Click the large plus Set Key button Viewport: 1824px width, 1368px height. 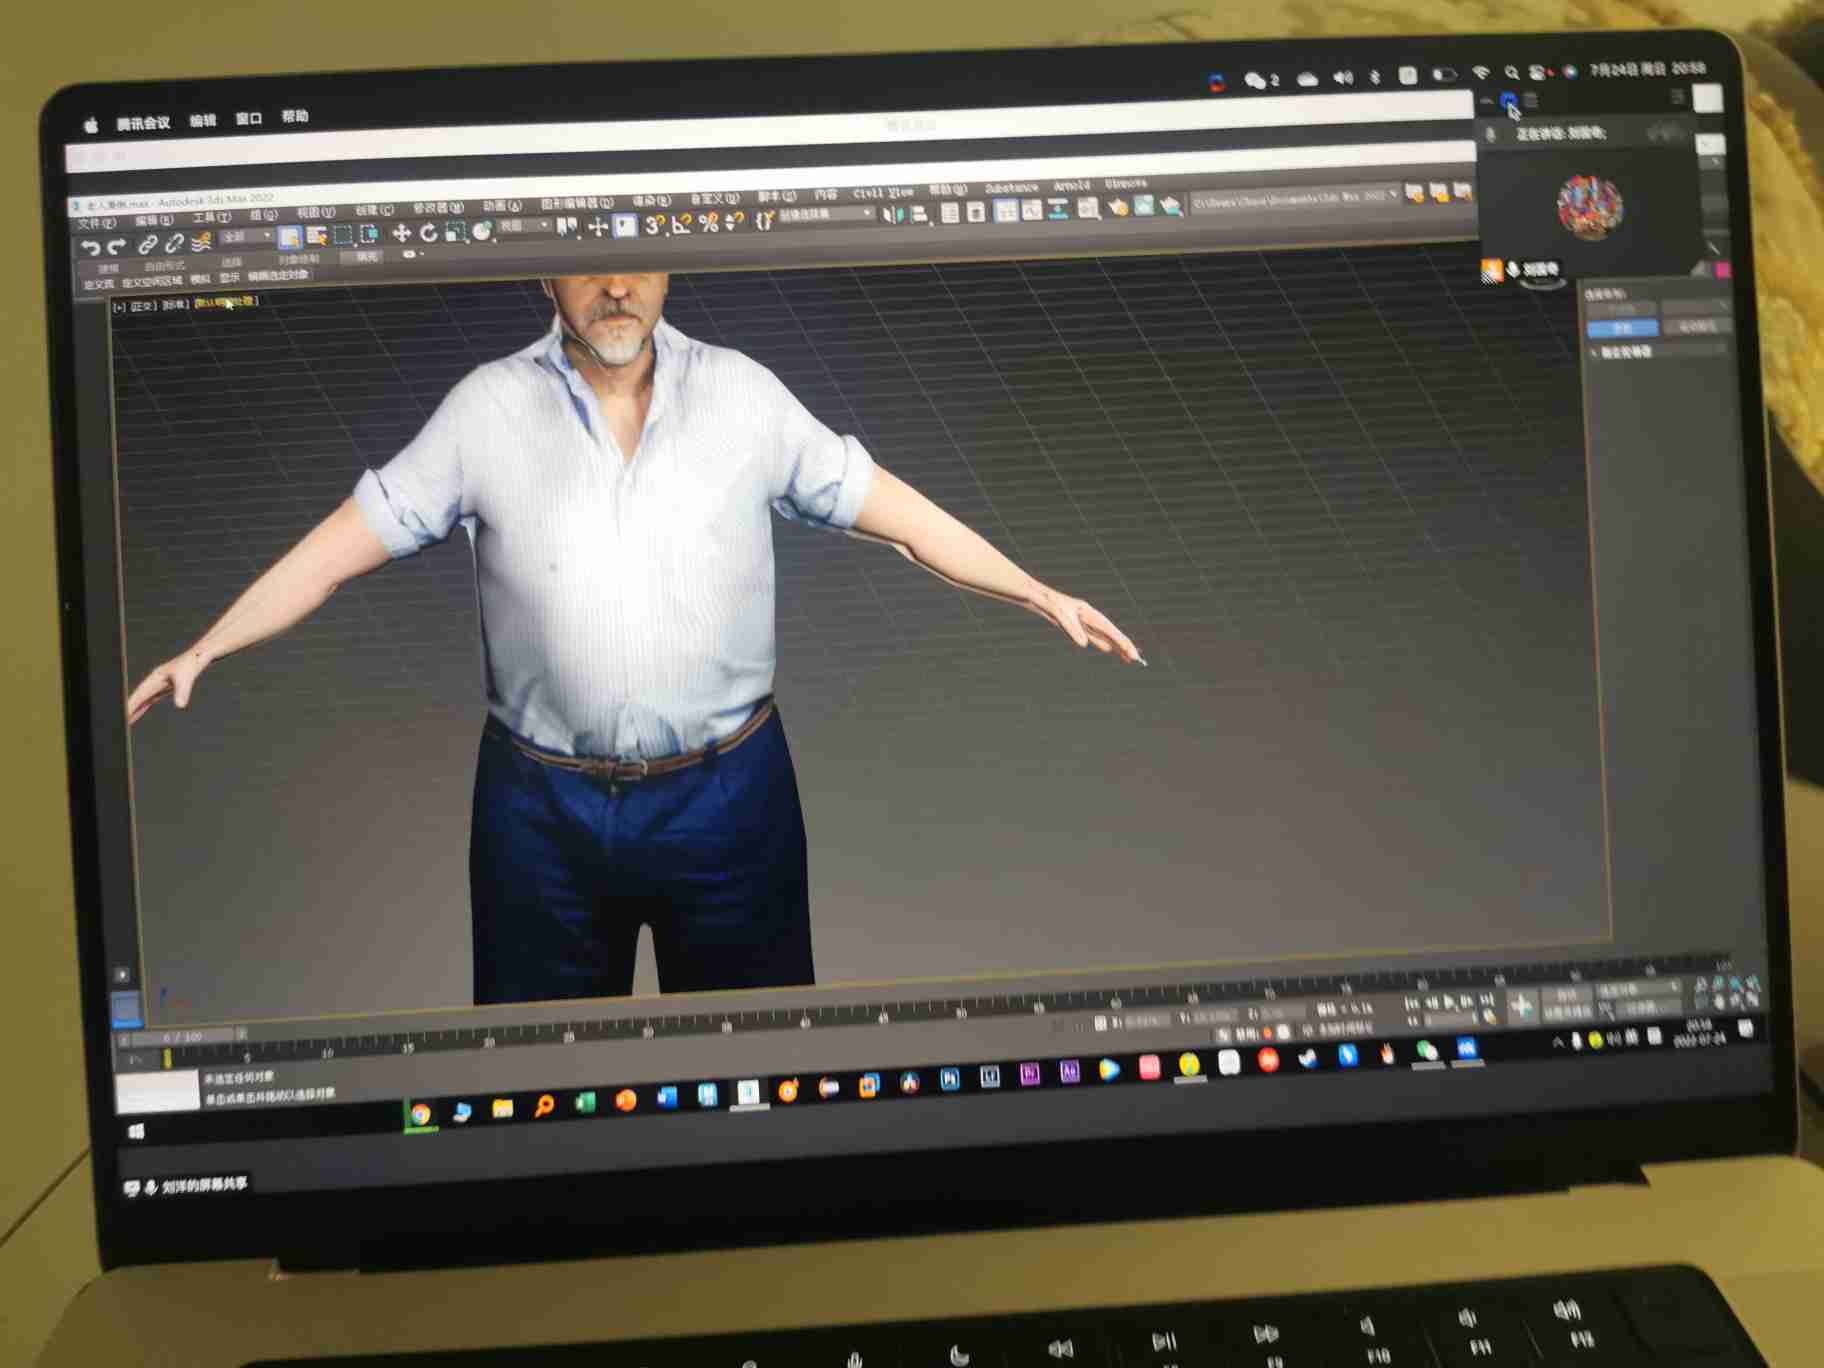[x=1521, y=1006]
